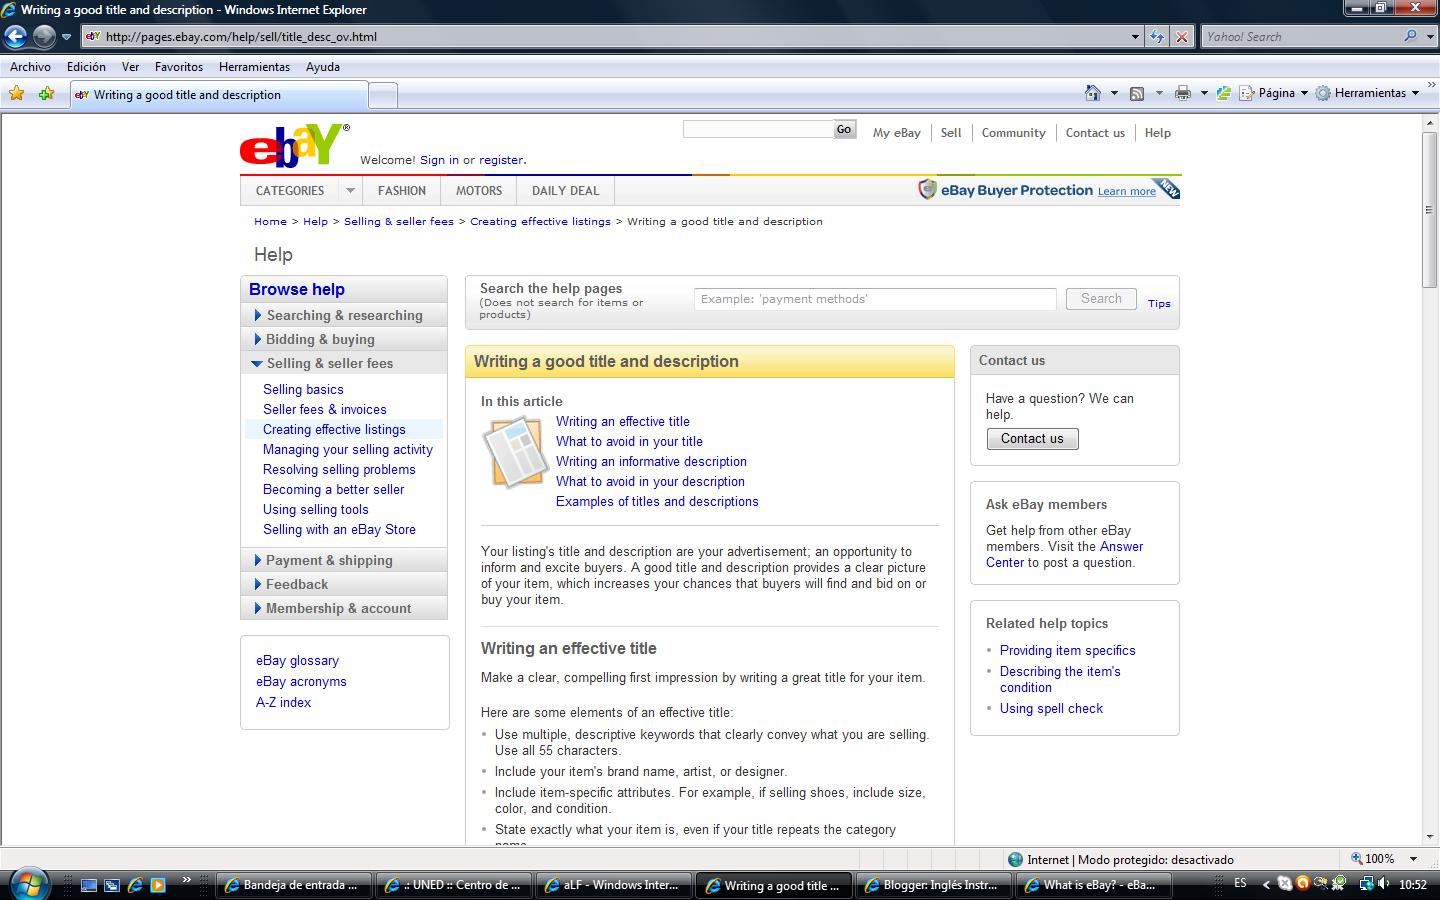The height and width of the screenshot is (900, 1440).
Task: Click the Go search button
Action: tap(845, 130)
